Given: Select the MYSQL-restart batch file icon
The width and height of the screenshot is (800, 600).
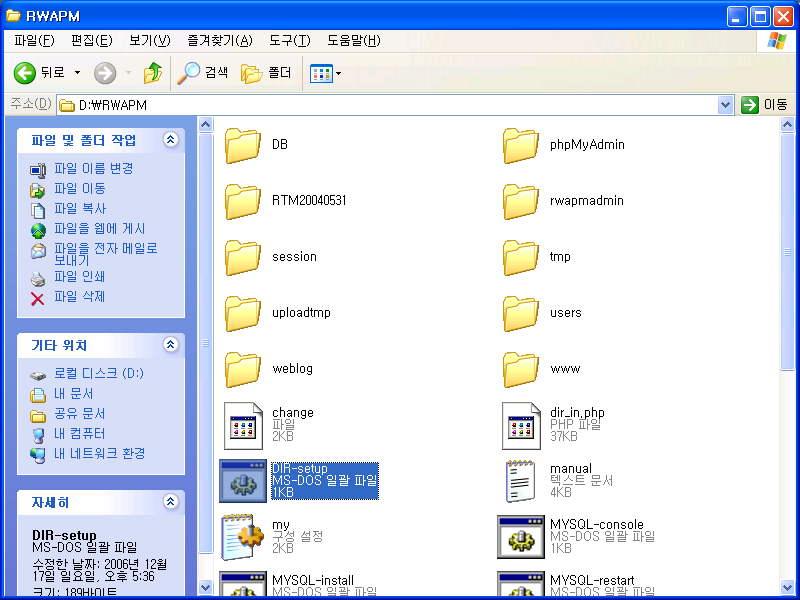Looking at the screenshot, I should point(521,585).
